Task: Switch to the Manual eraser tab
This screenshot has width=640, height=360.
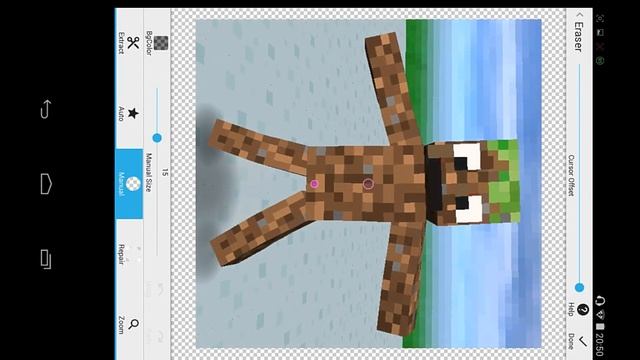Action: 129,184
